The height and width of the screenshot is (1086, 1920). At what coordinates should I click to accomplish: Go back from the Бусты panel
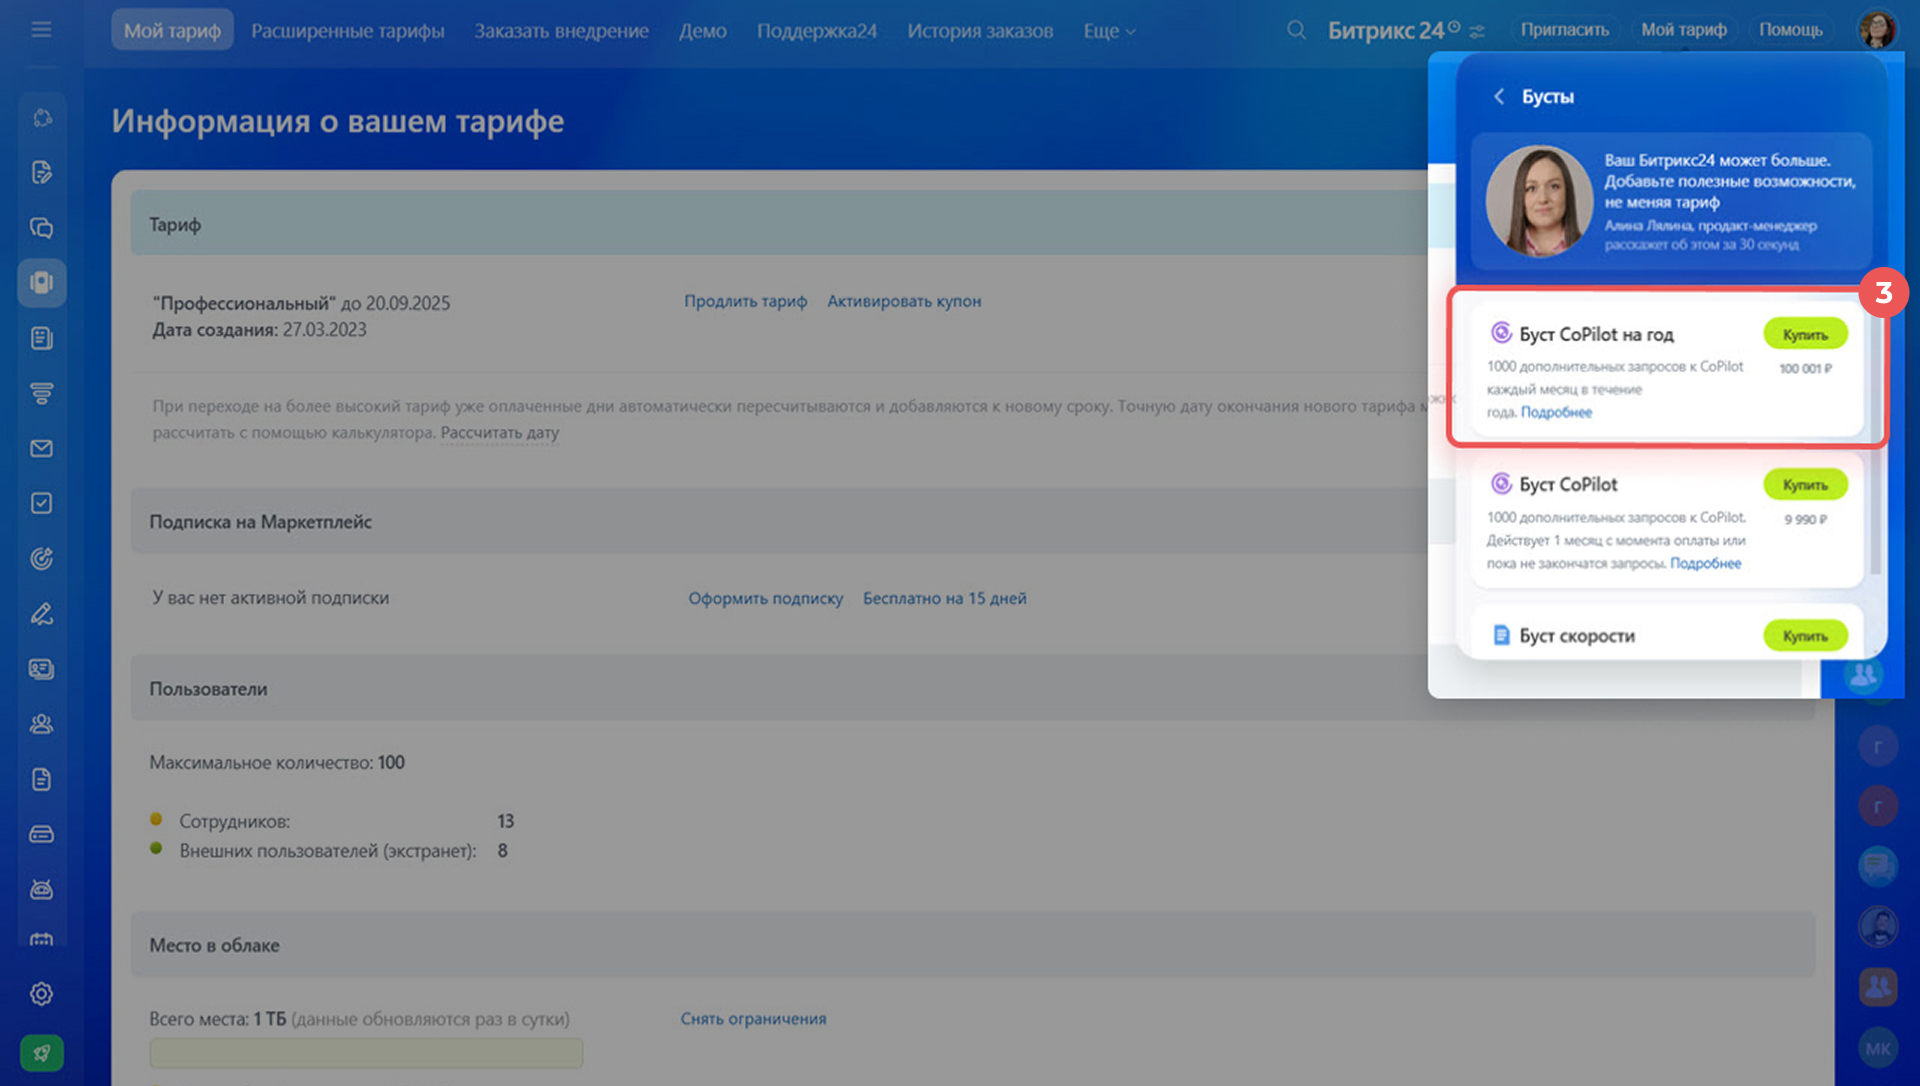(1498, 96)
